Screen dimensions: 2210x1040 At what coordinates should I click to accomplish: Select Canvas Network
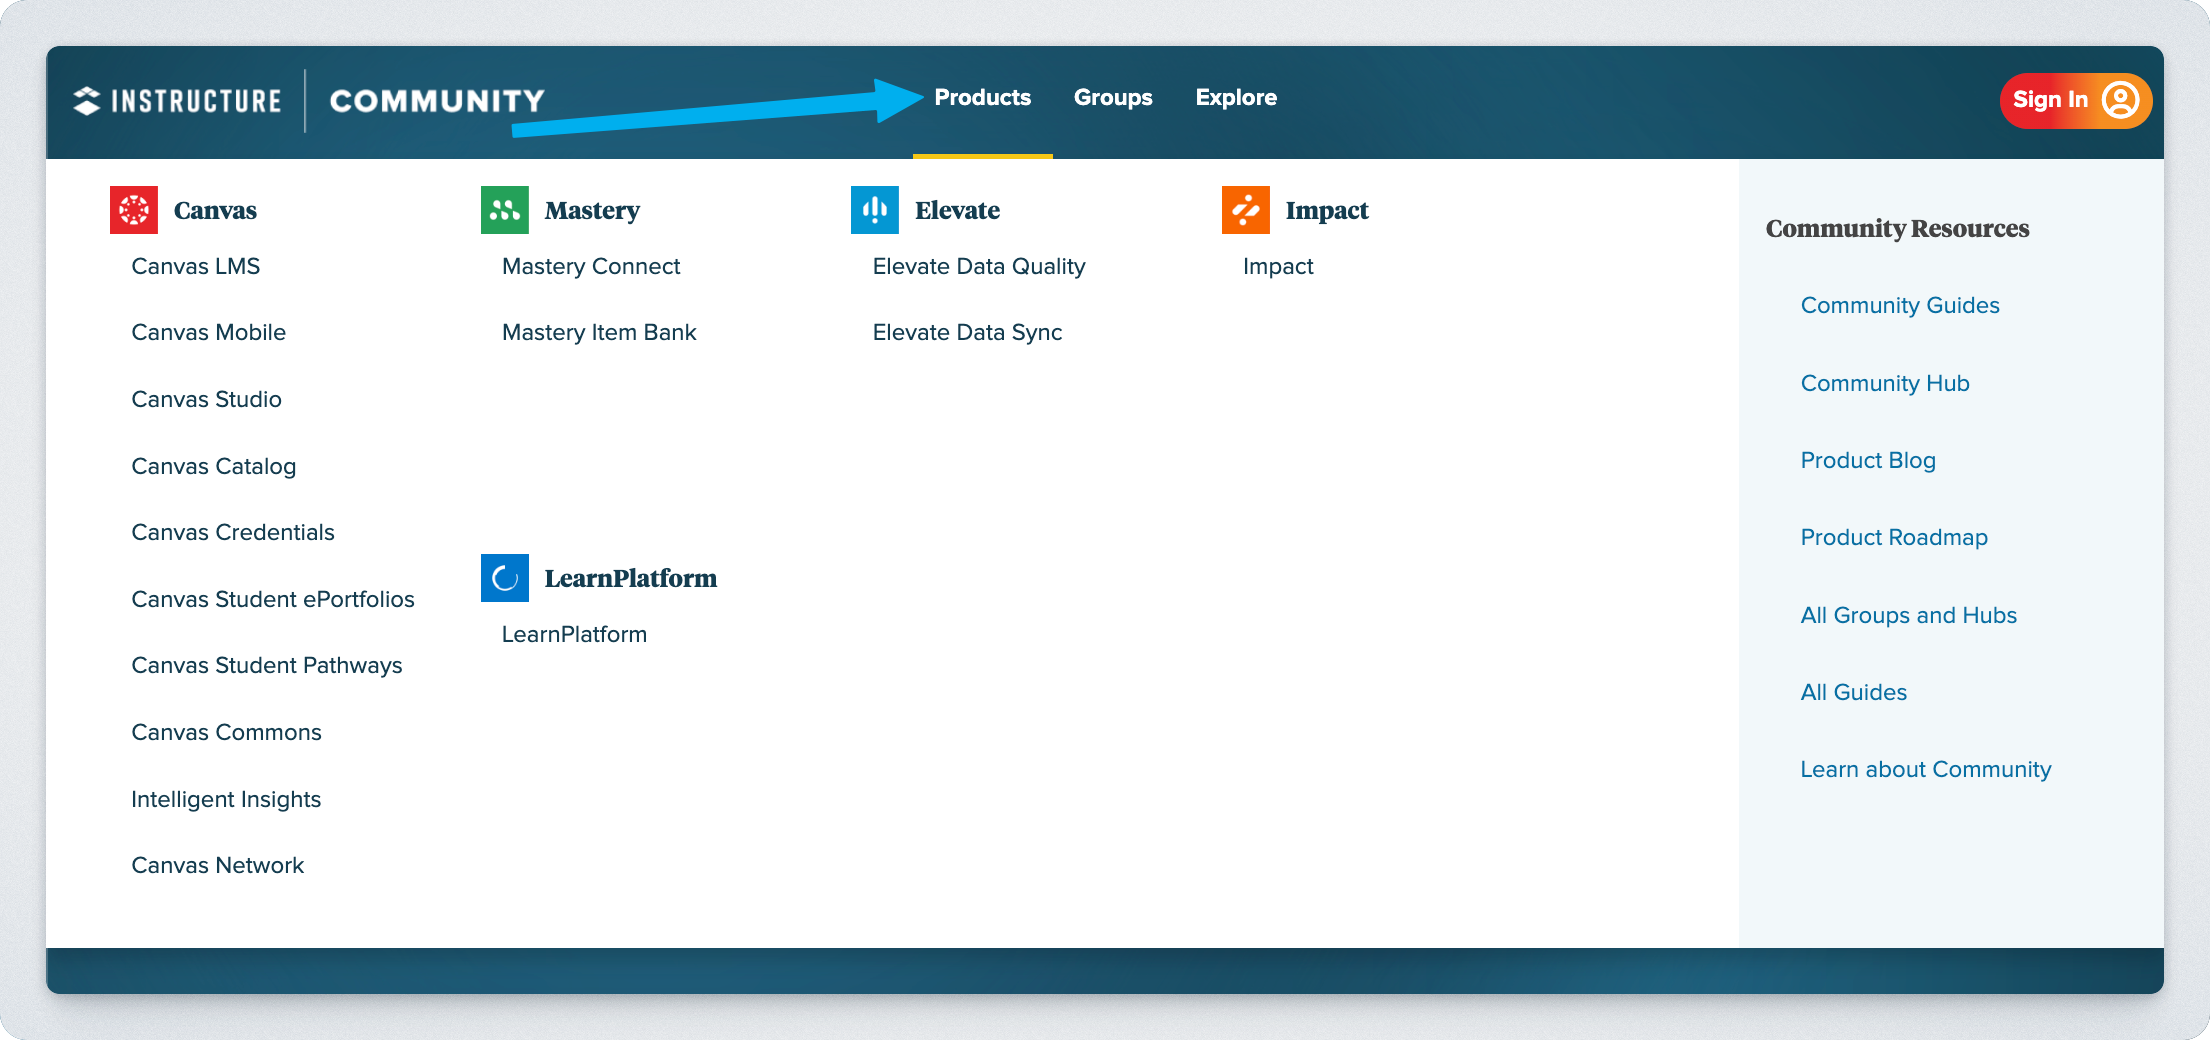point(218,865)
